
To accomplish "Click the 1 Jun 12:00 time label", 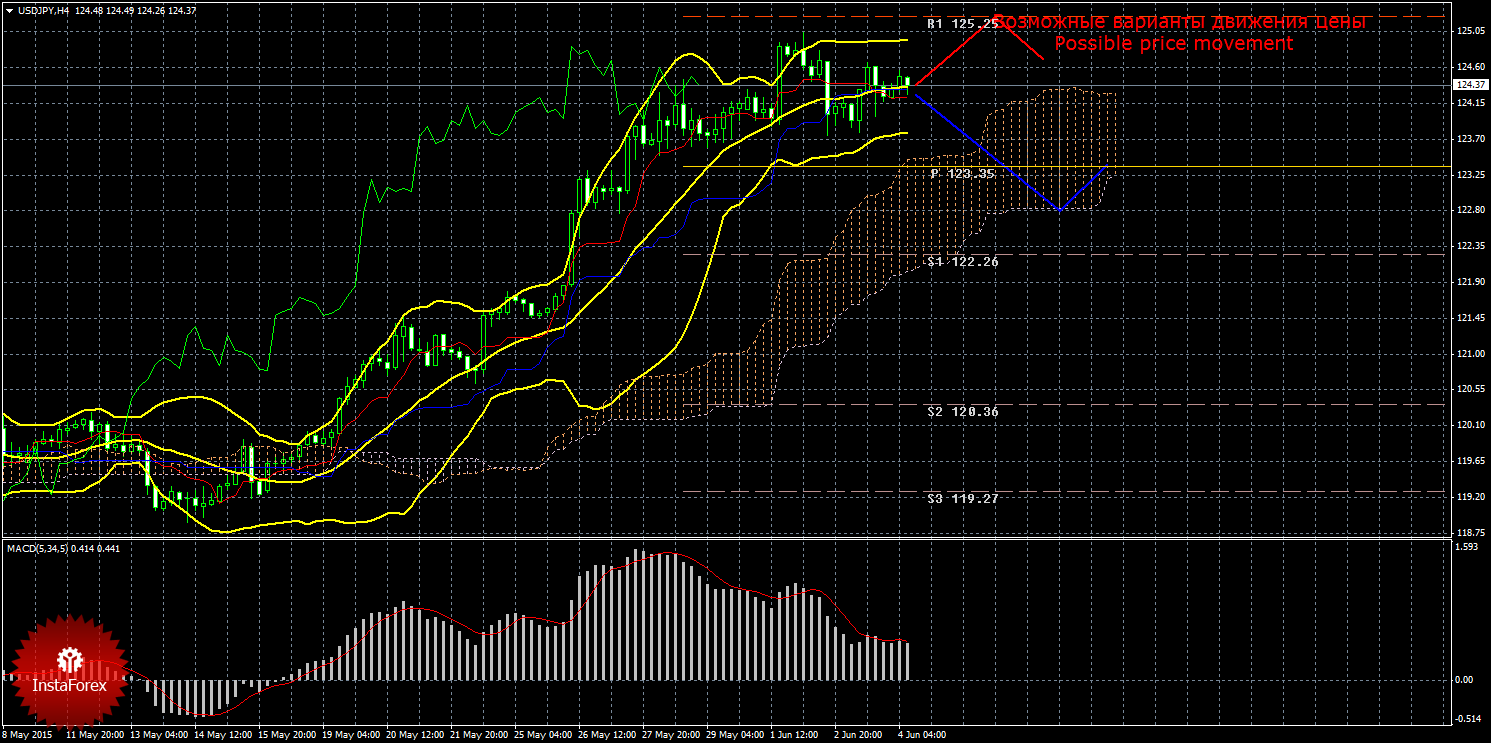I will (795, 735).
